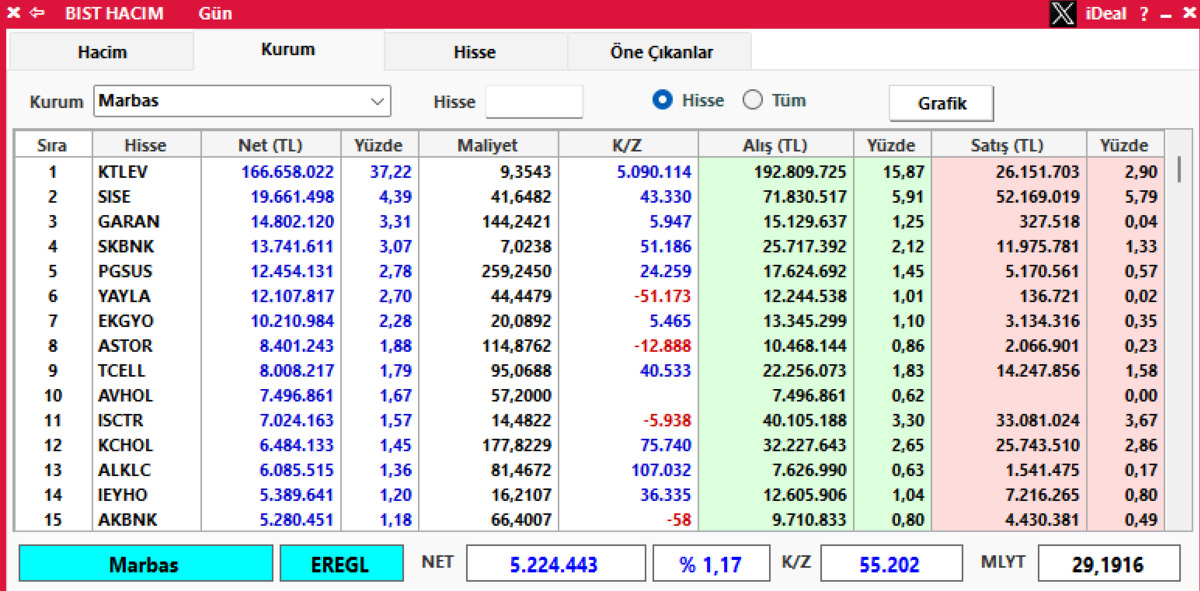Click the iDeal label in title bar

click(x=1105, y=14)
